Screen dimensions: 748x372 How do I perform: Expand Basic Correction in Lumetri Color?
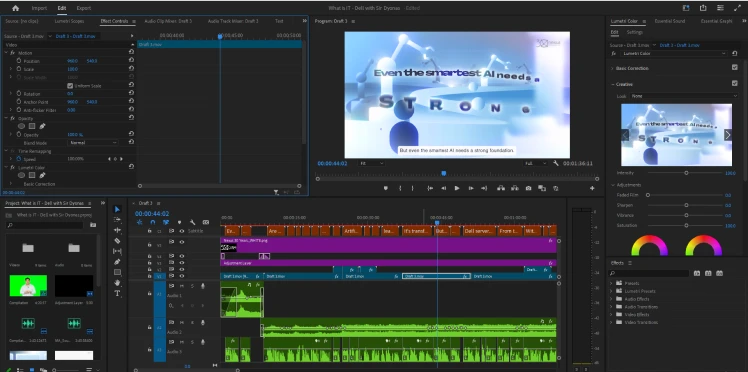pos(613,68)
